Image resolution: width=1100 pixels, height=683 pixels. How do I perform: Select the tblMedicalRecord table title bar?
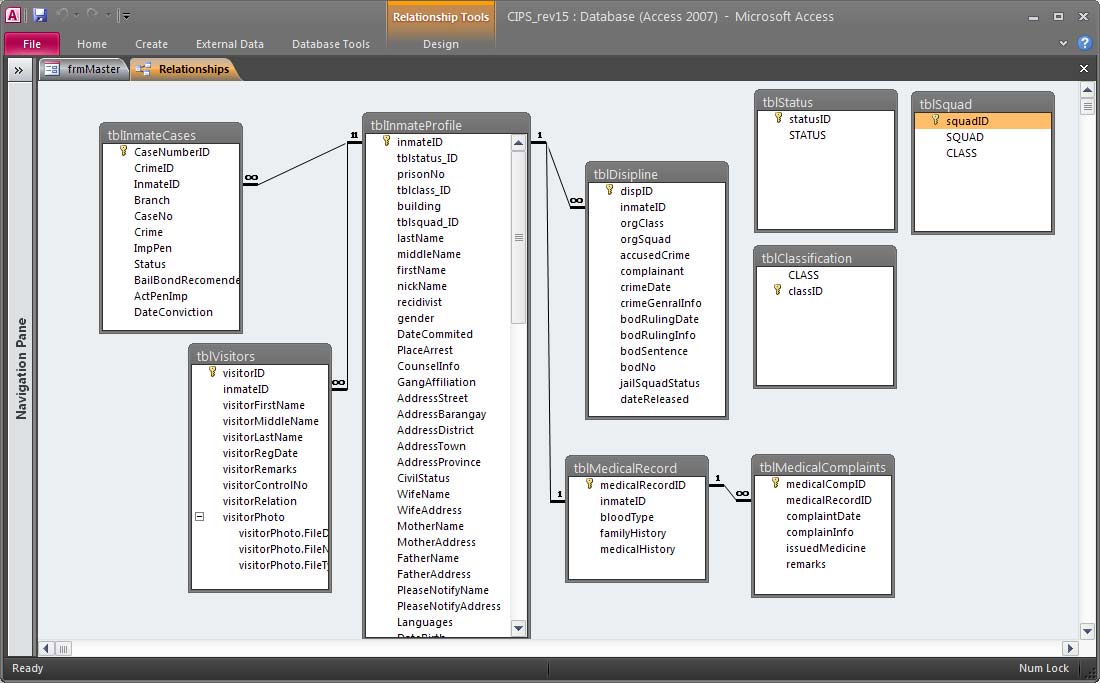(x=637, y=468)
